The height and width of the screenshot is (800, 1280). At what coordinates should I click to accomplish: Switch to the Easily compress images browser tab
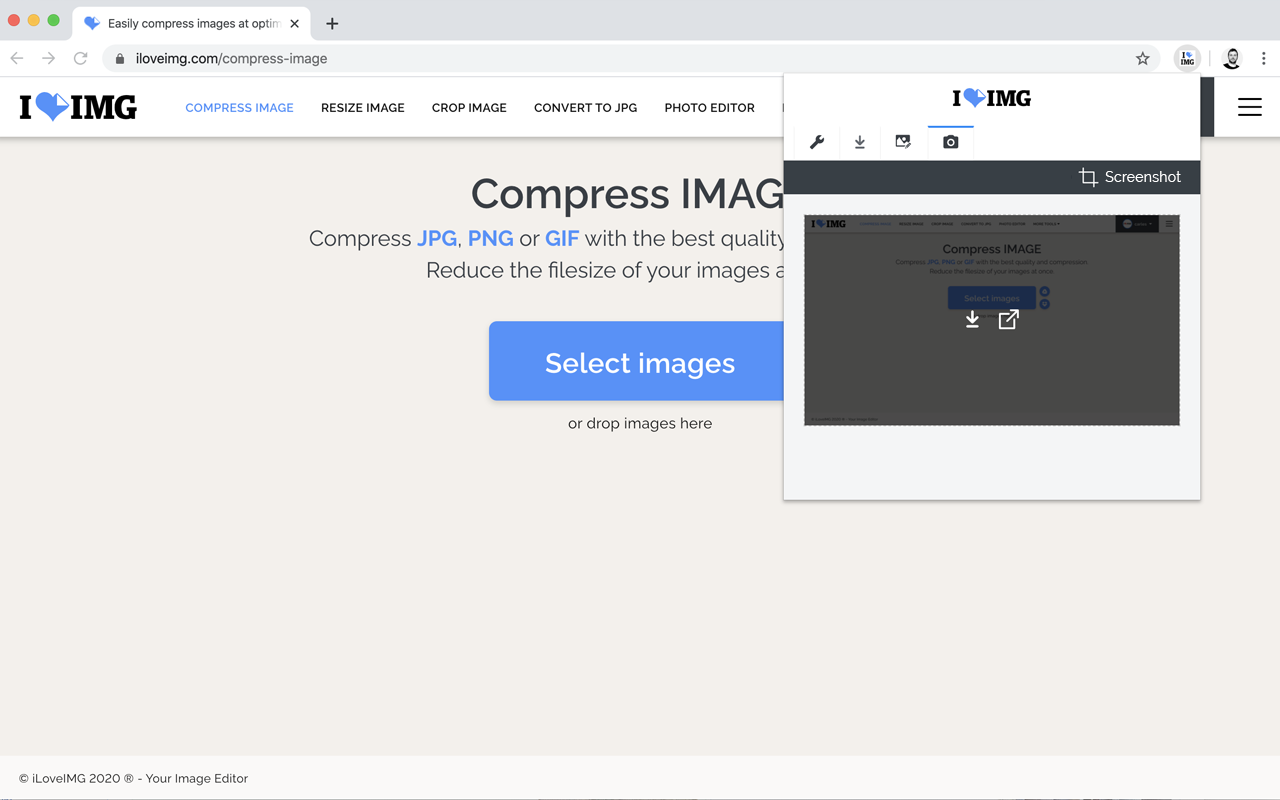185,22
